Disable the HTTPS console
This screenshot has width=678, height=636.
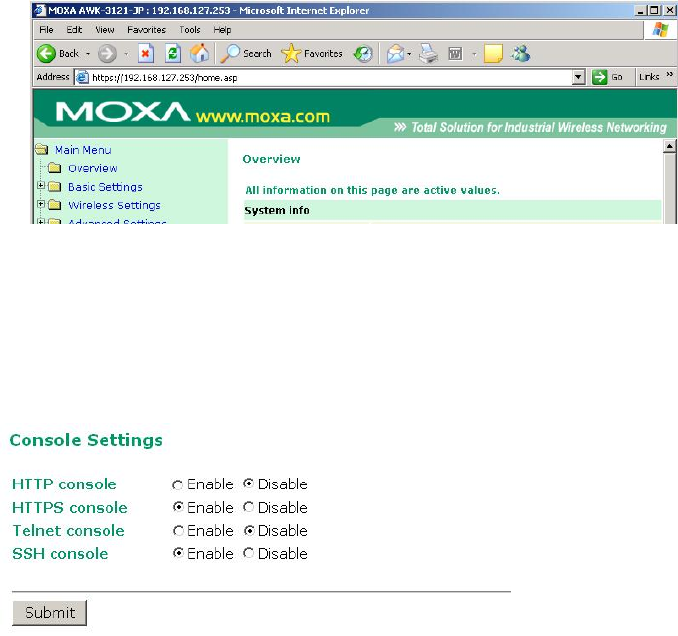[248, 507]
